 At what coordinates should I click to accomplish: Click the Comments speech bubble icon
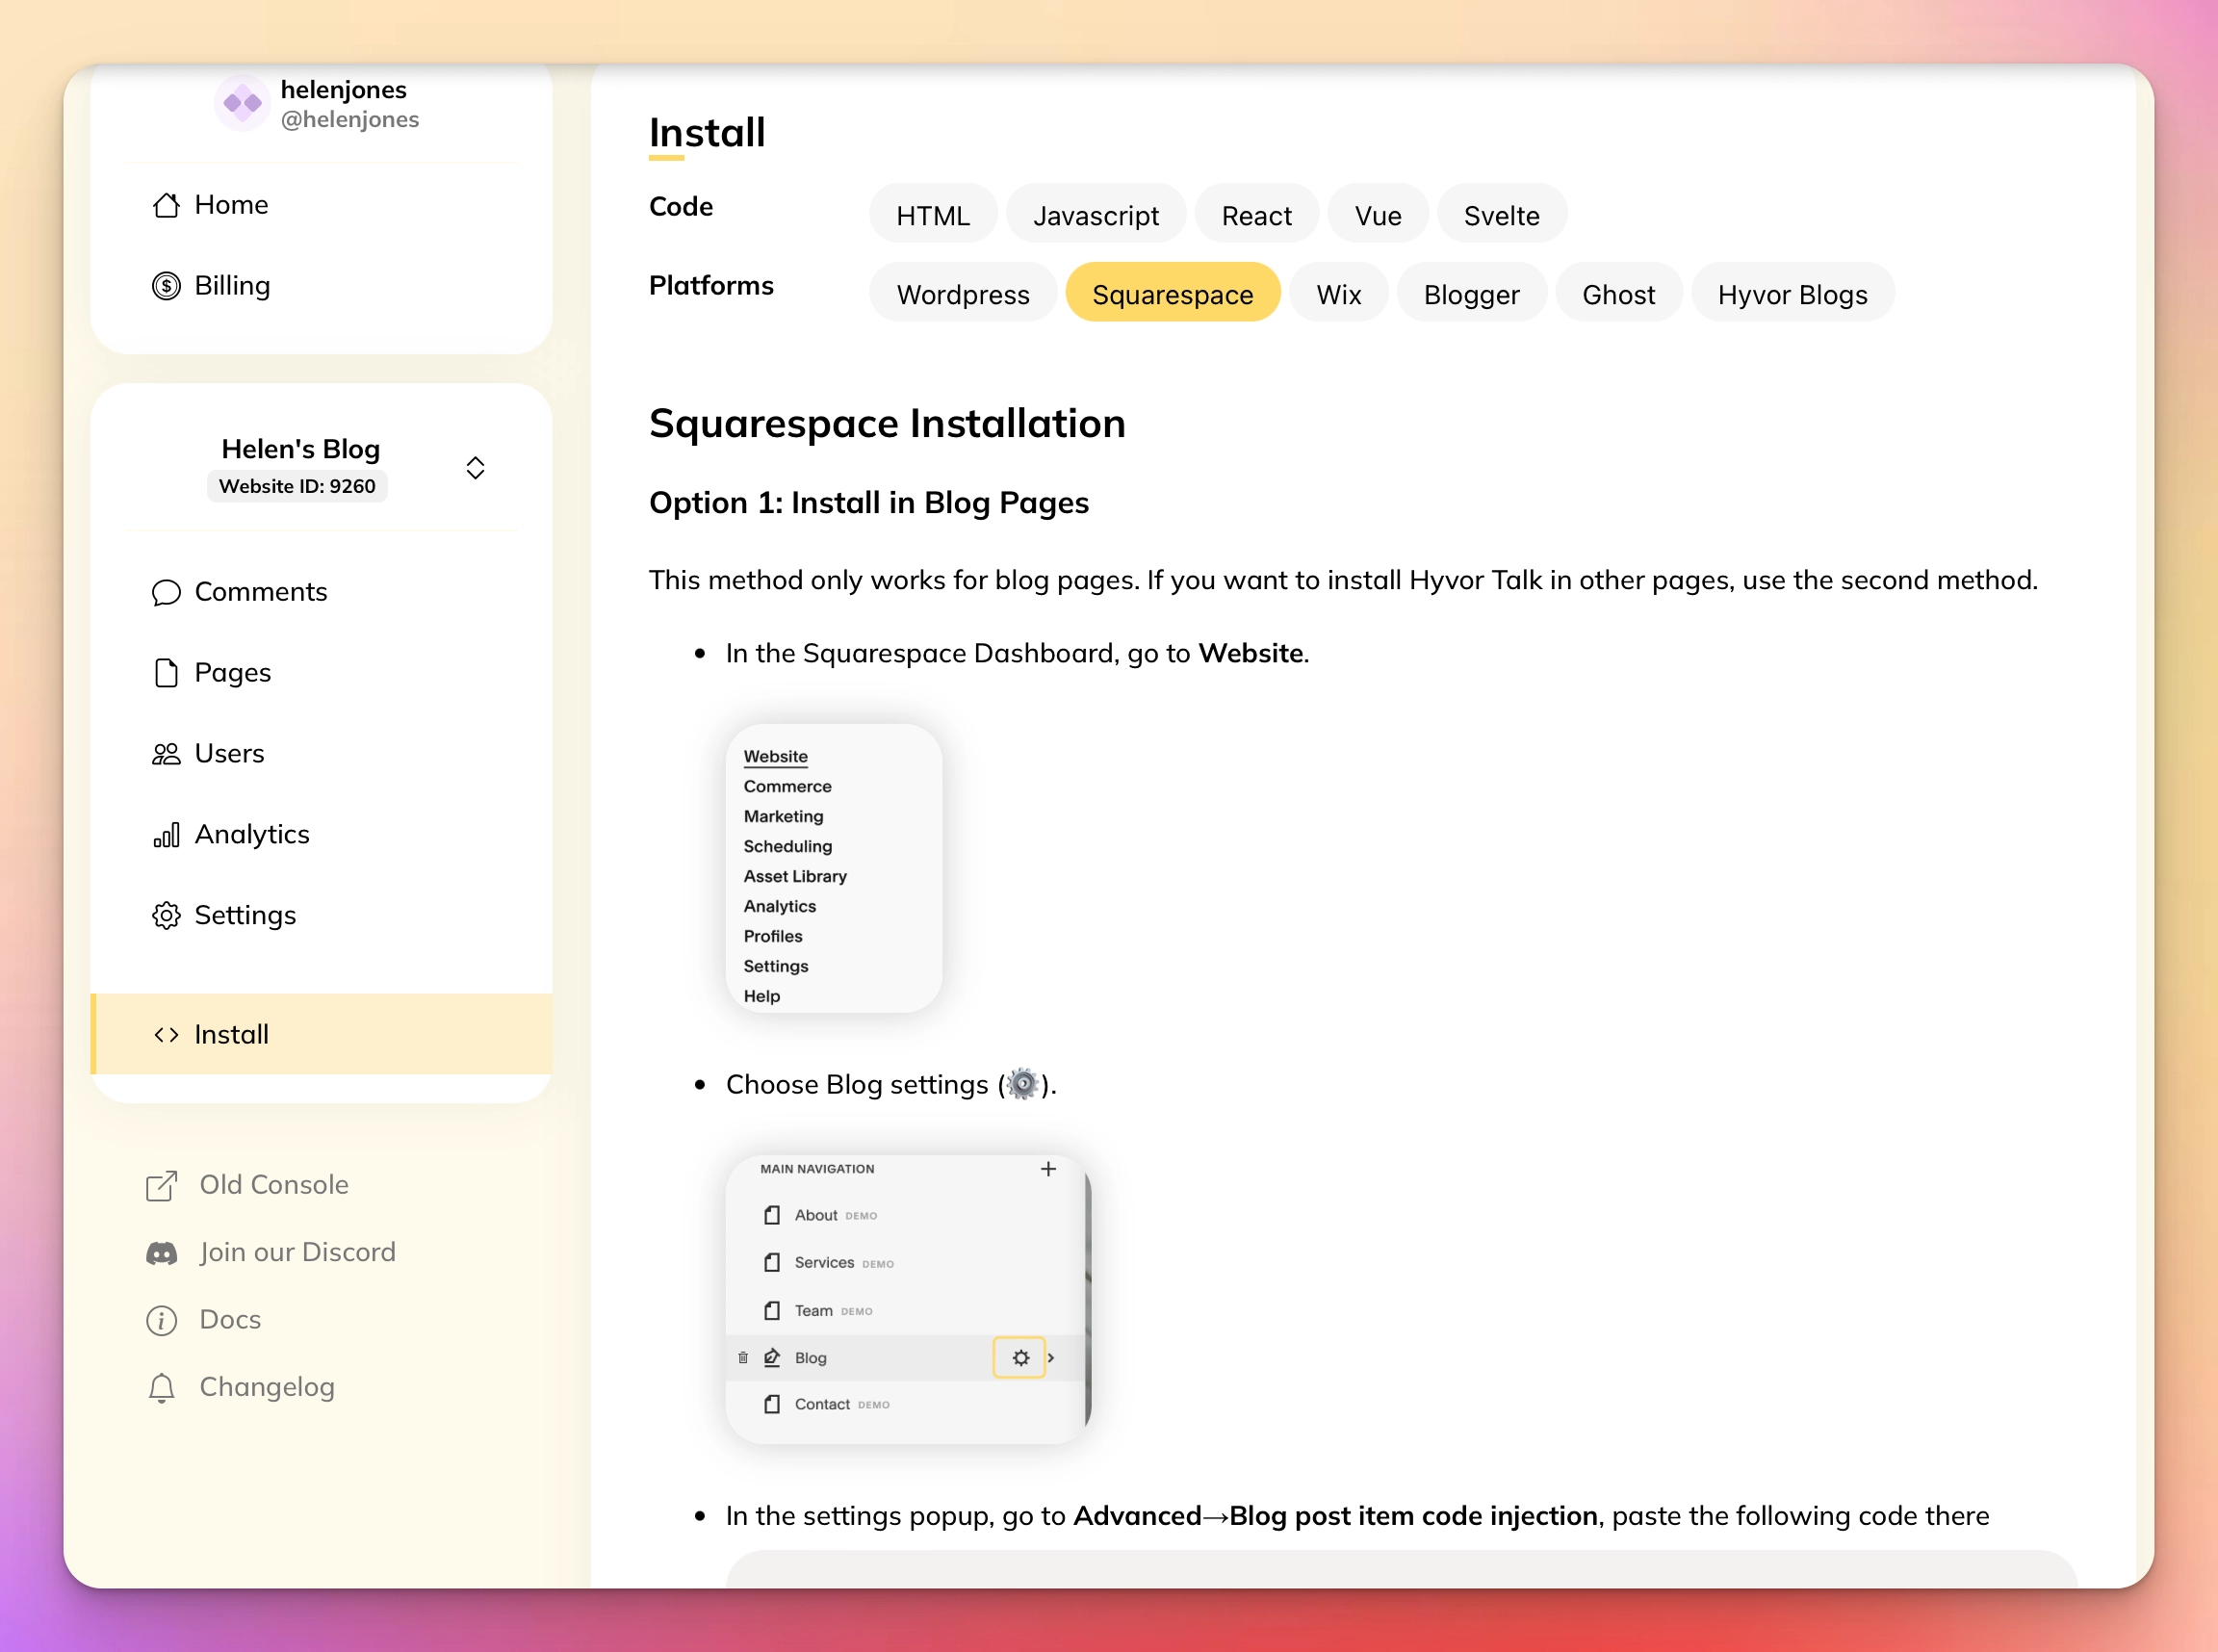point(166,592)
